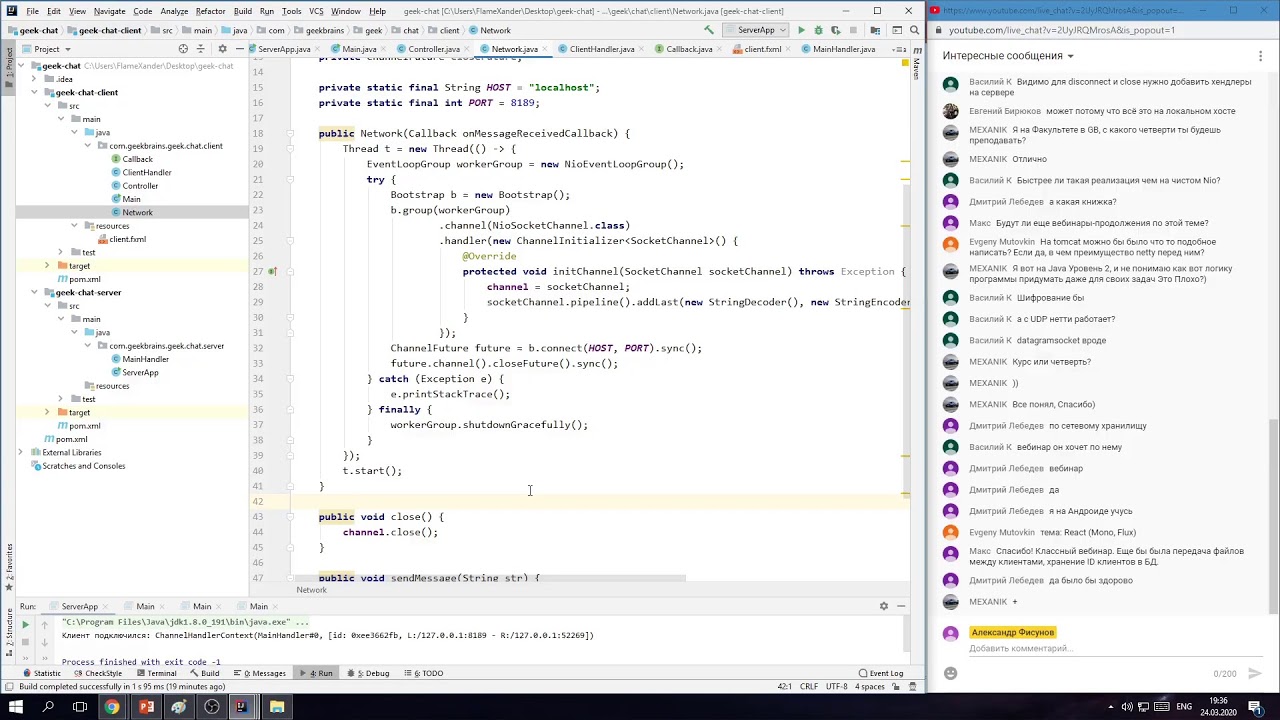
Task: Expand the External Libraries node
Action: [20, 453]
